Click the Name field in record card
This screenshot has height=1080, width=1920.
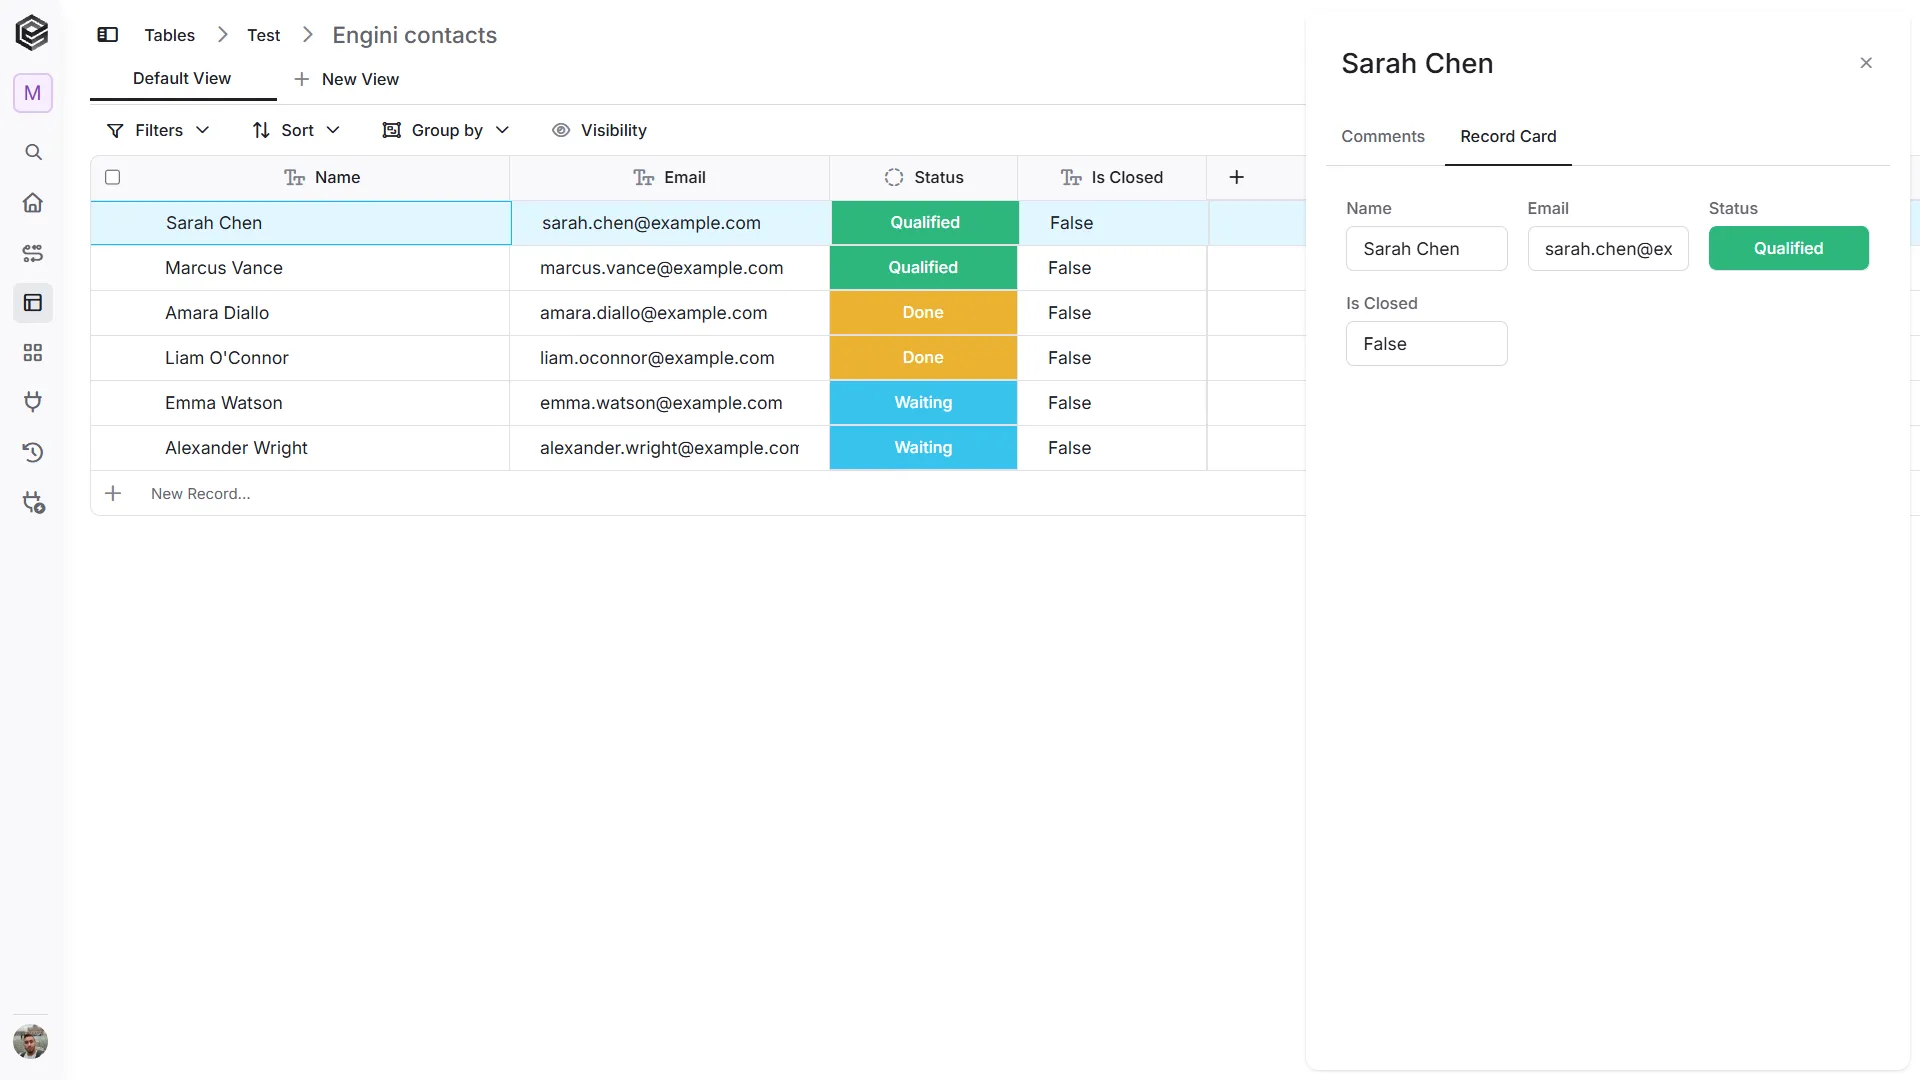(1426, 248)
